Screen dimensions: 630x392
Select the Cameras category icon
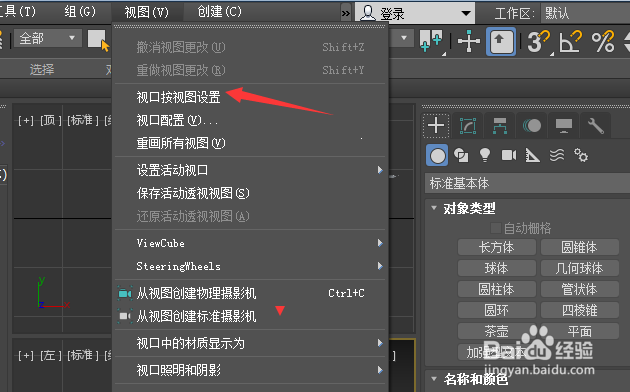pyautogui.click(x=509, y=155)
